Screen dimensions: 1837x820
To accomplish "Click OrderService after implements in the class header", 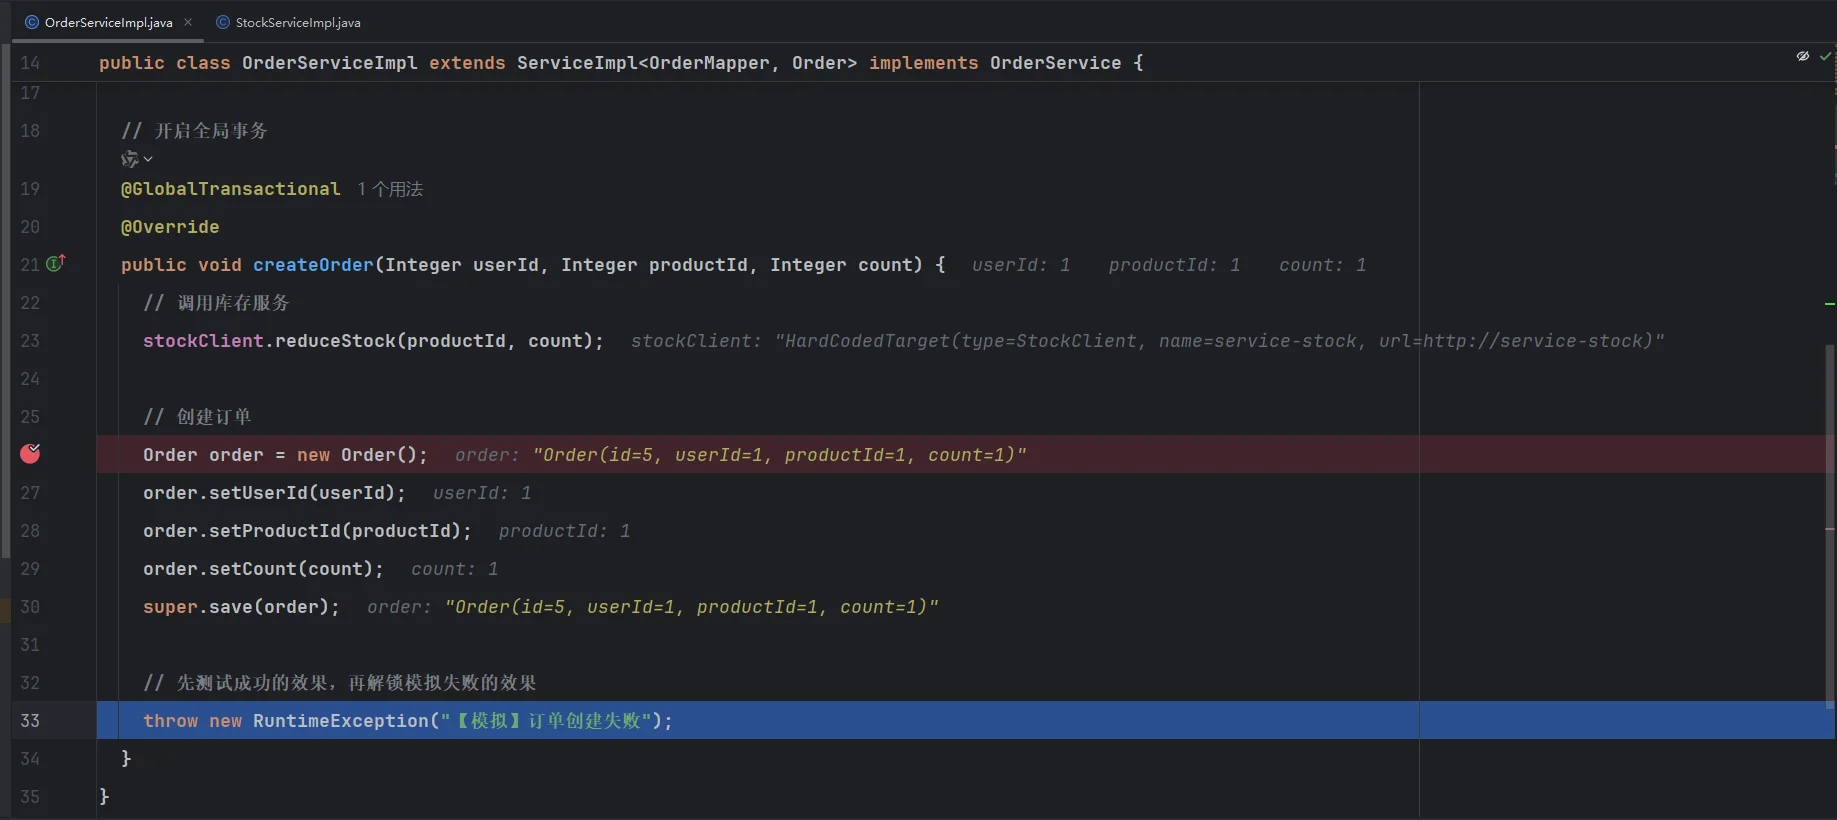I will [1055, 63].
